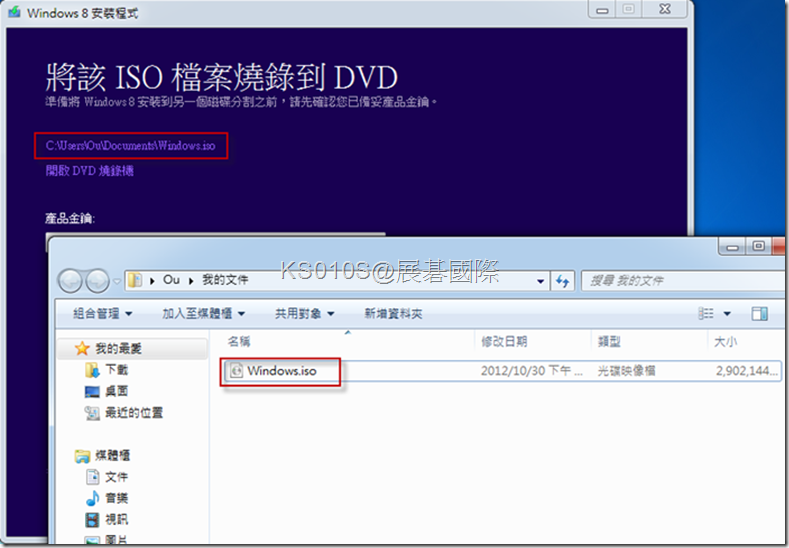The image size is (789, 548).
Task: Open 桌面 in the navigation pane
Action: coord(116,391)
